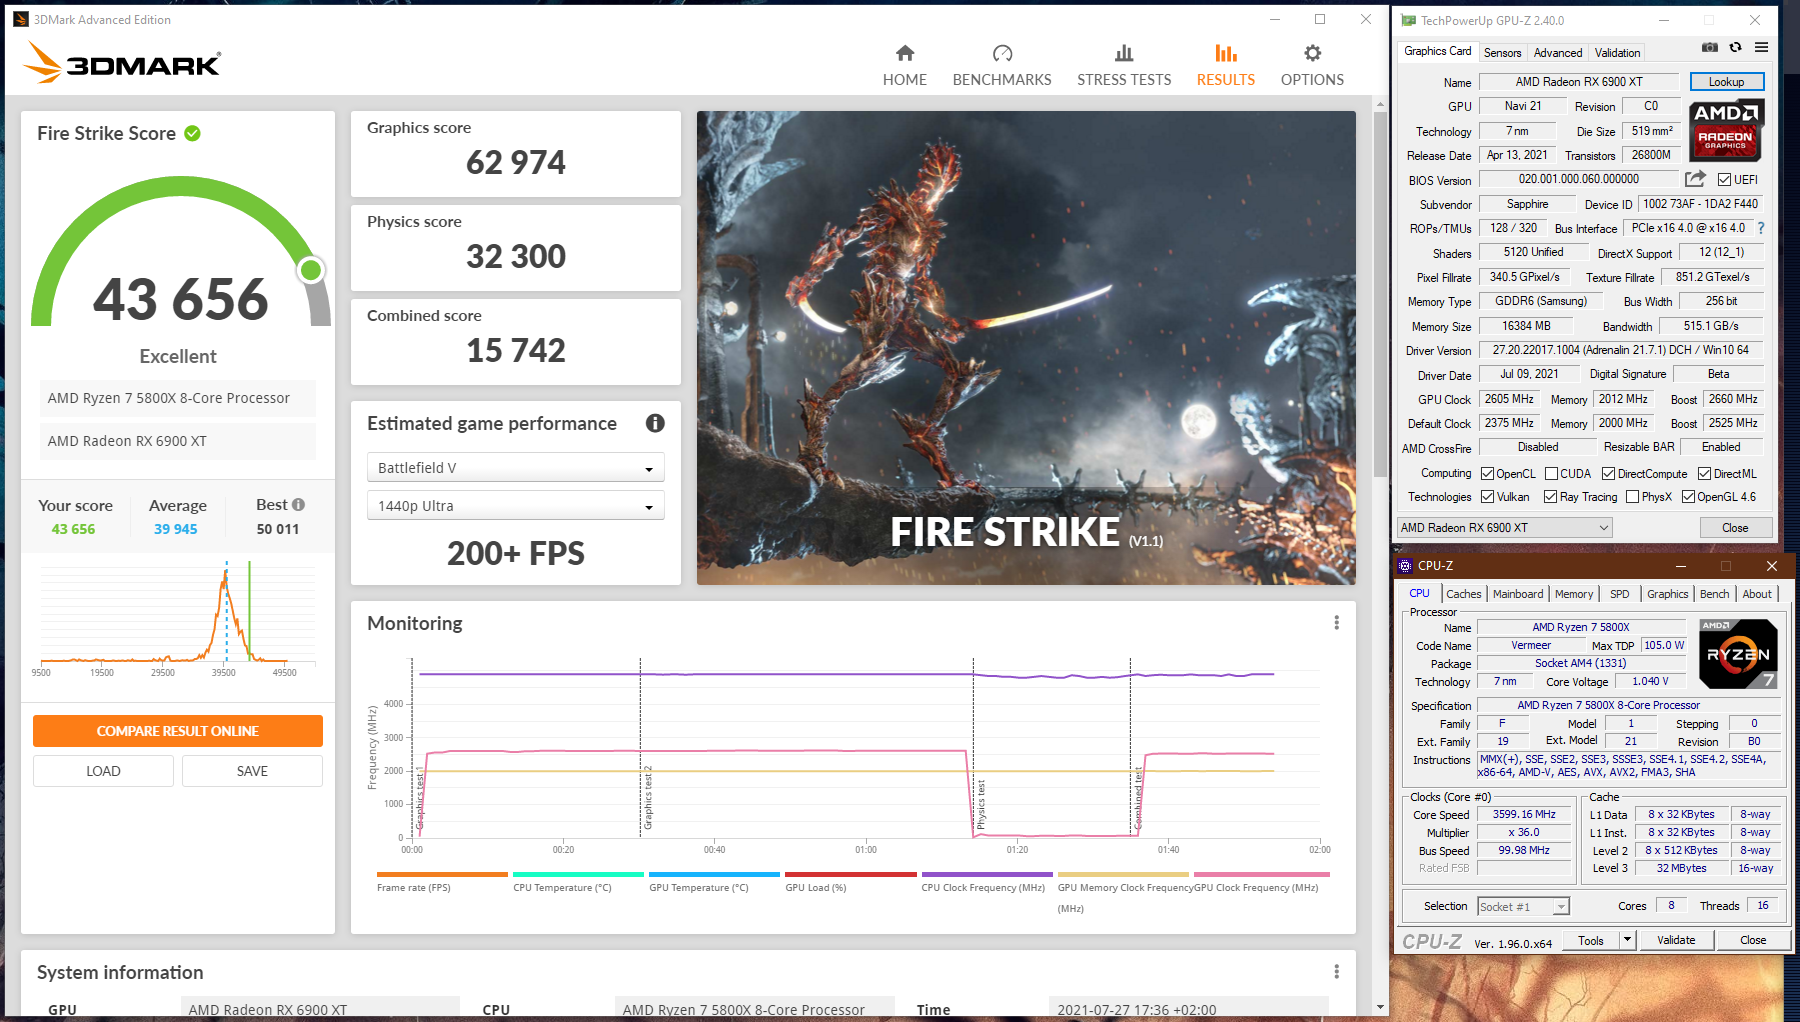This screenshot has height=1022, width=1800.
Task: Open the GPU-Z hamburger menu
Action: (x=1761, y=47)
